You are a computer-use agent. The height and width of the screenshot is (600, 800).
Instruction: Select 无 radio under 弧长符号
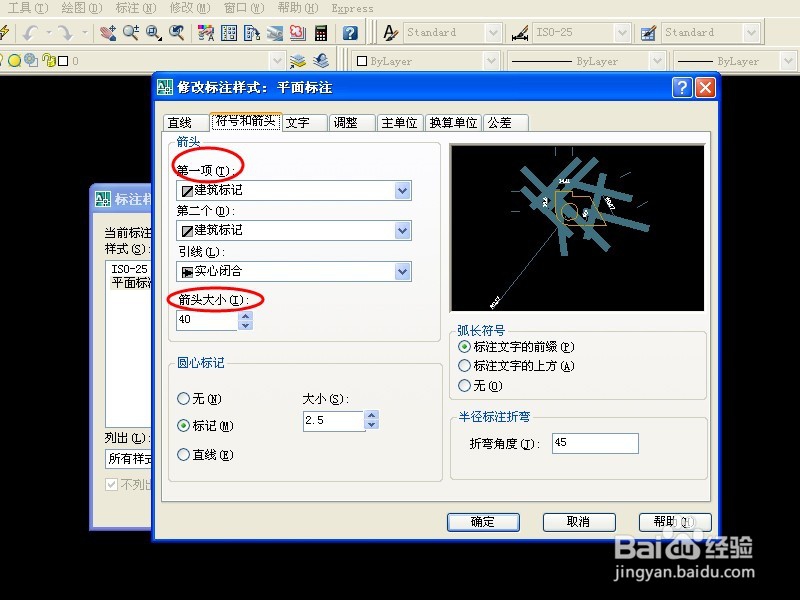tap(464, 385)
